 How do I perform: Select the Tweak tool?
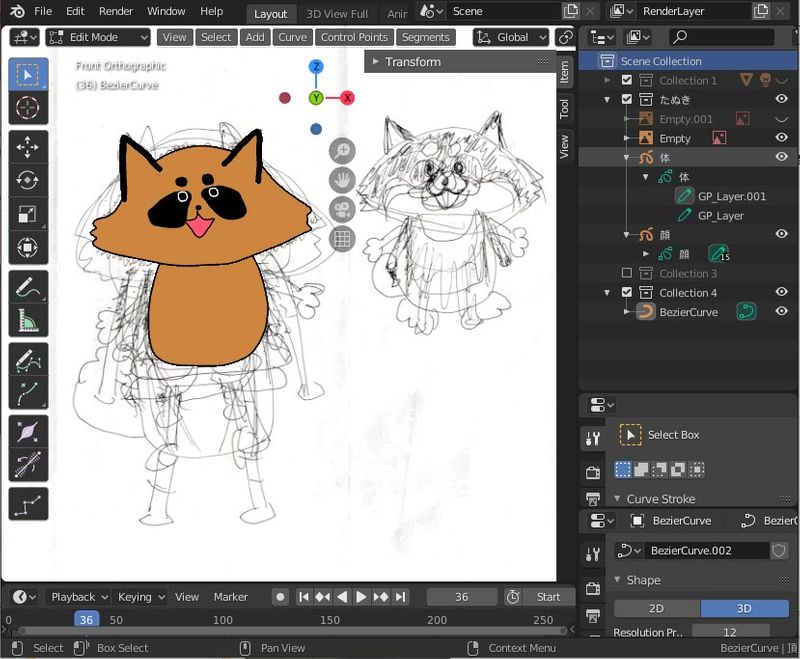[x=28, y=72]
